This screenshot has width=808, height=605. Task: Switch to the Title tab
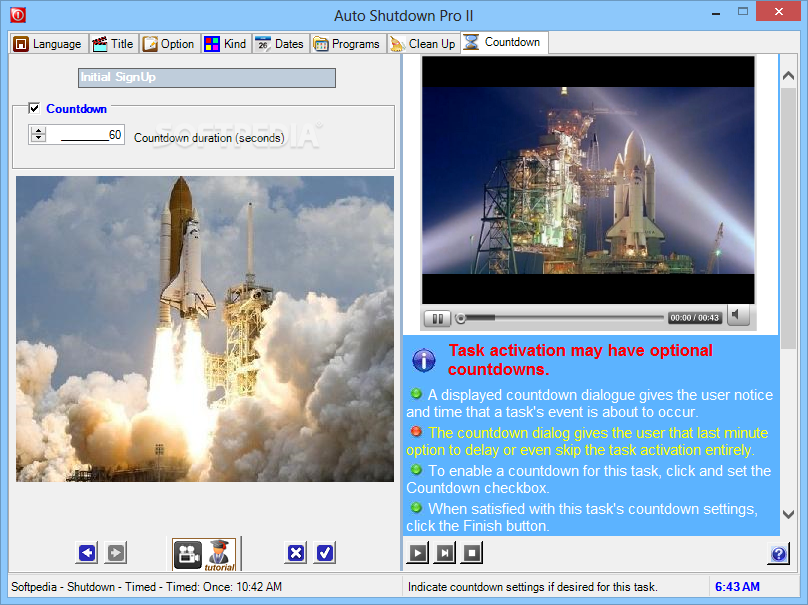[113, 44]
